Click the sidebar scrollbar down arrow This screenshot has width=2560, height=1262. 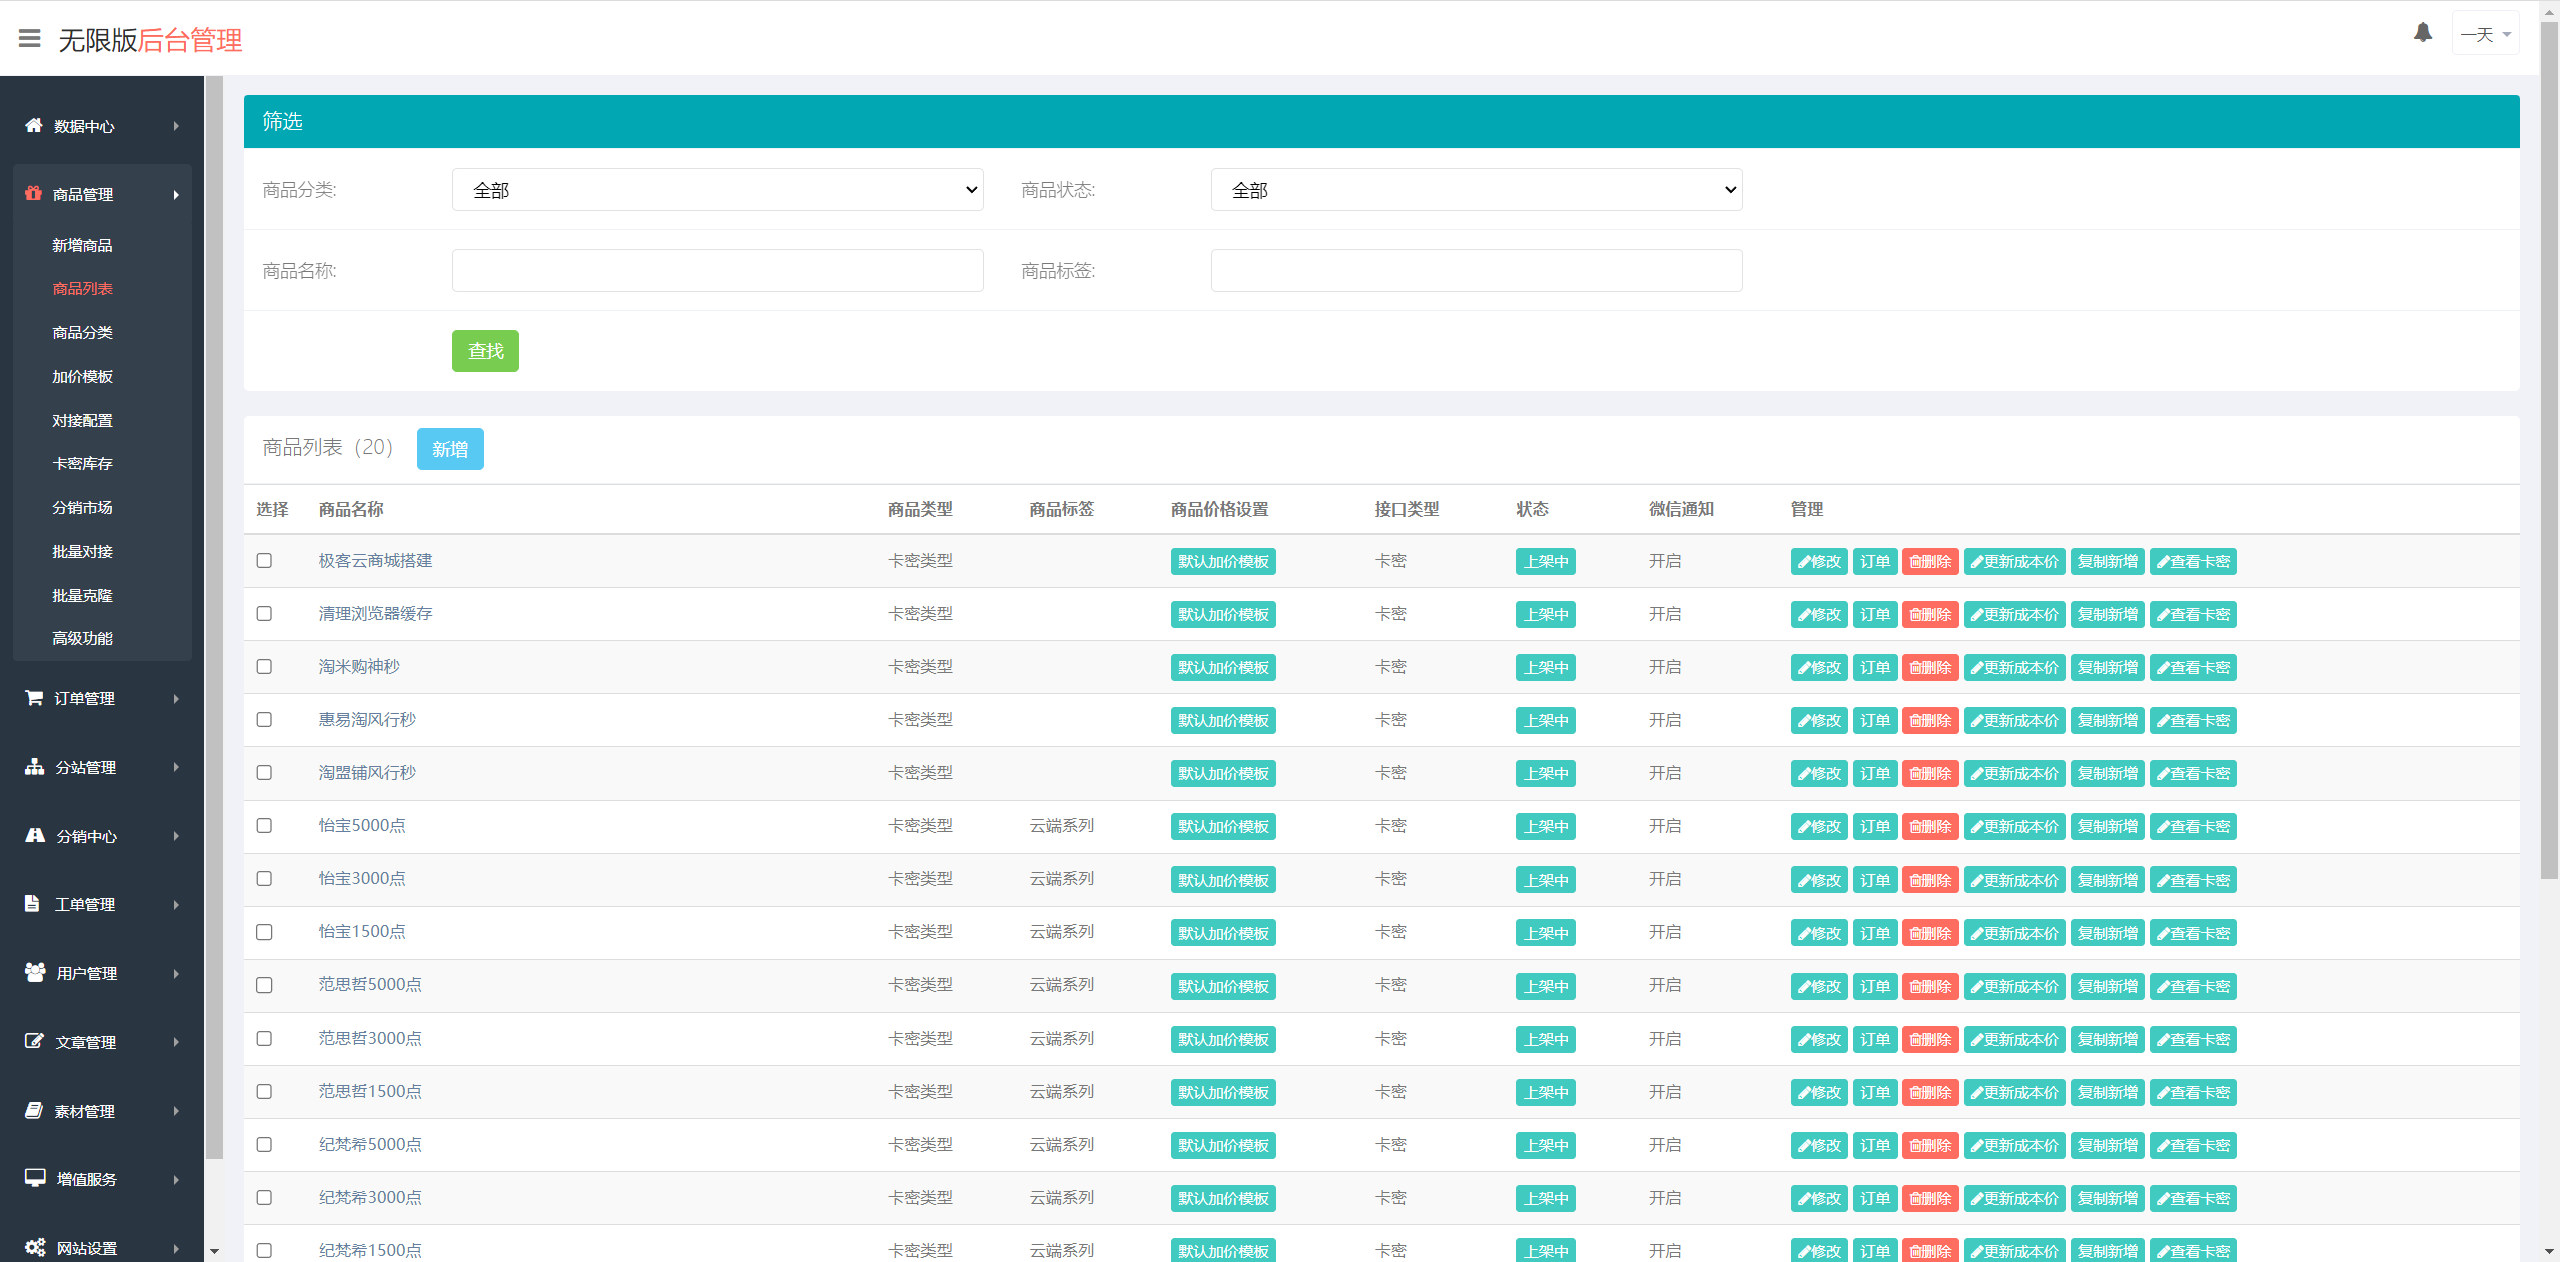214,1251
